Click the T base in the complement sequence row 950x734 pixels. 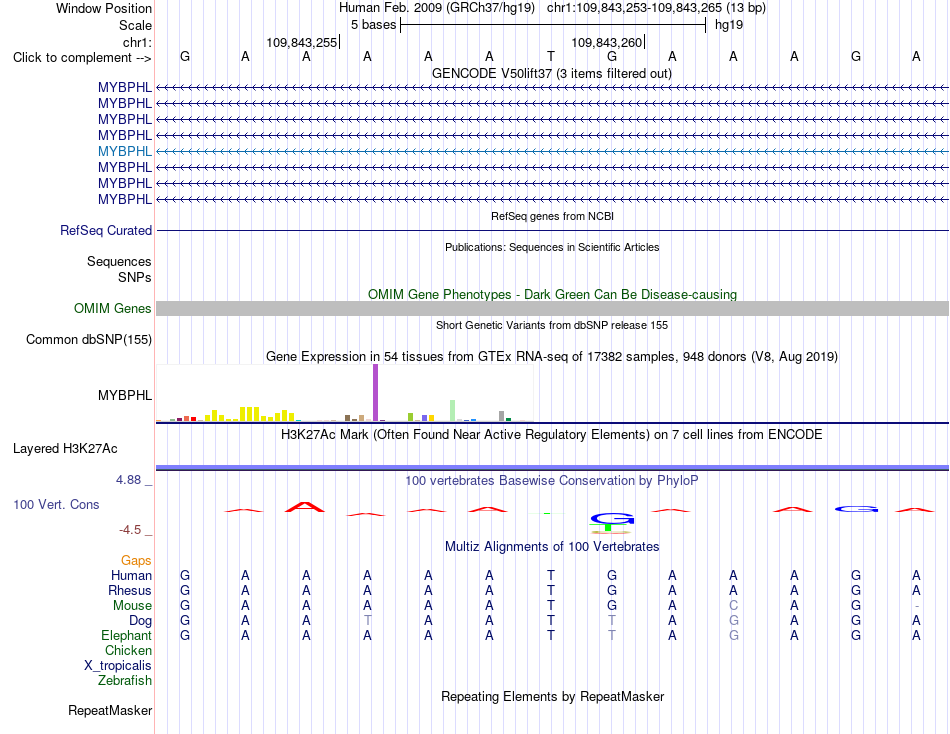coord(550,57)
